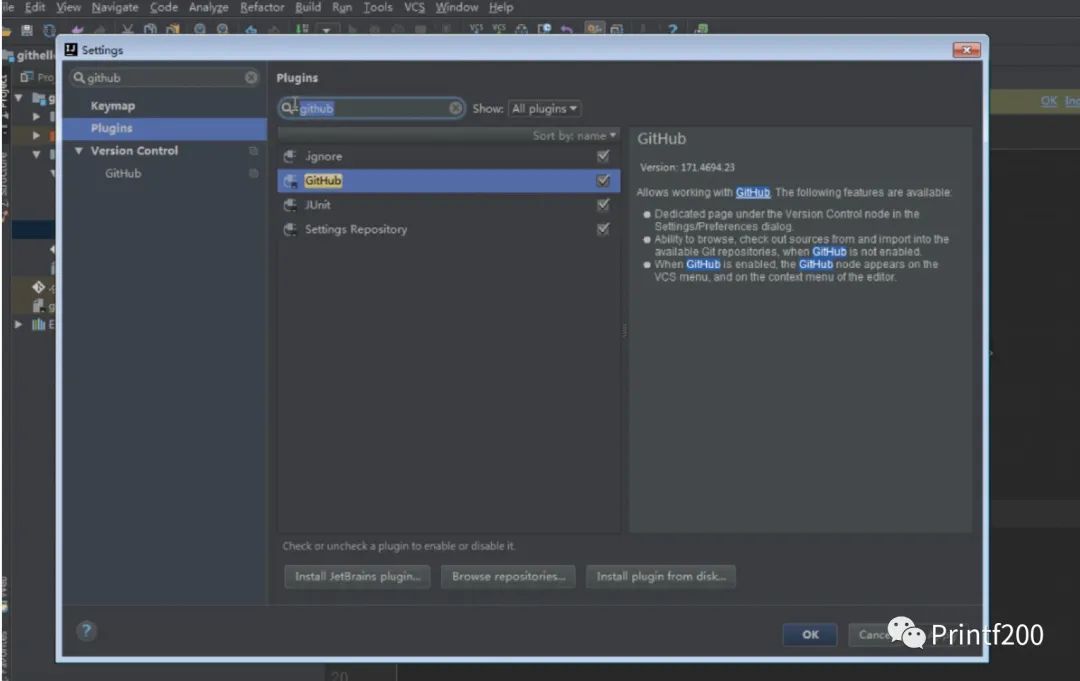The image size is (1080, 681).
Task: Click the Paste toolbar icon
Action: coord(172,30)
